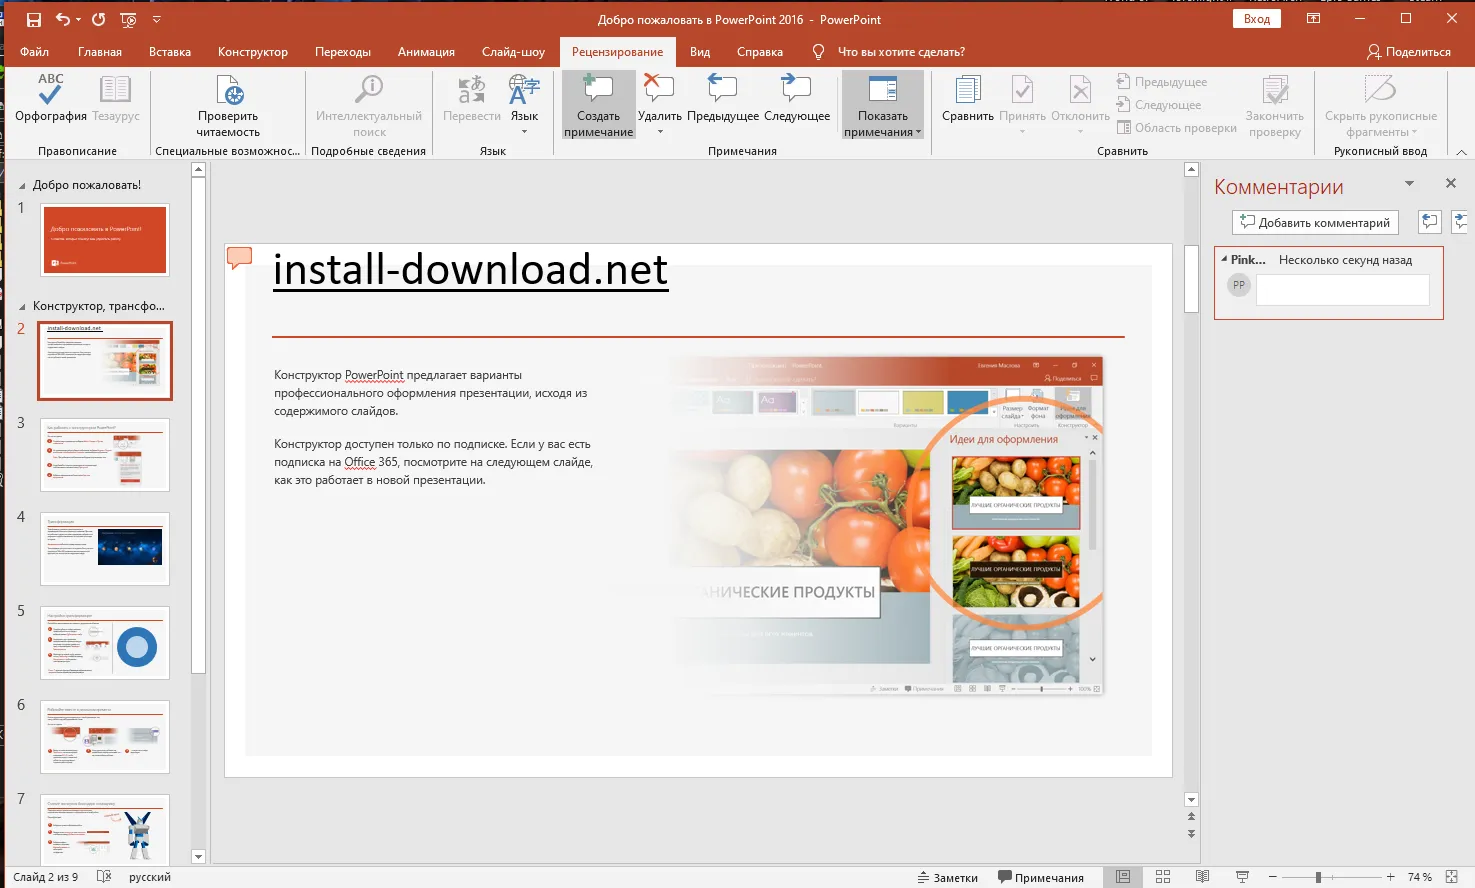Switch to the Анимация tab

tap(426, 52)
